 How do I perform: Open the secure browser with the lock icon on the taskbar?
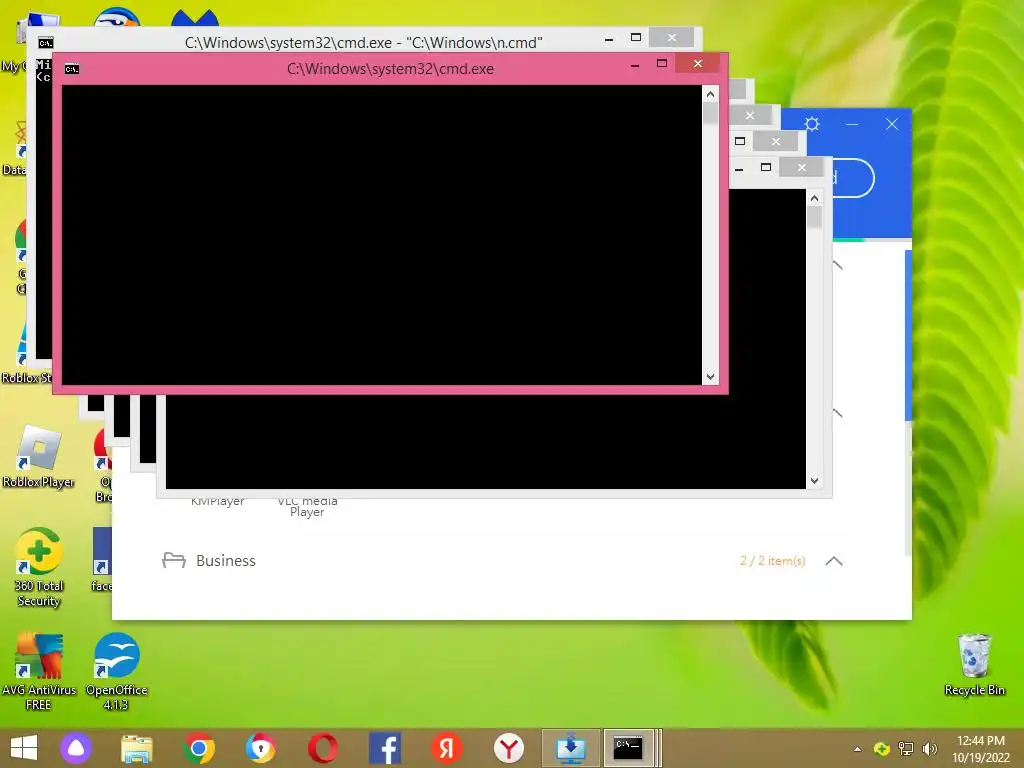pos(261,748)
